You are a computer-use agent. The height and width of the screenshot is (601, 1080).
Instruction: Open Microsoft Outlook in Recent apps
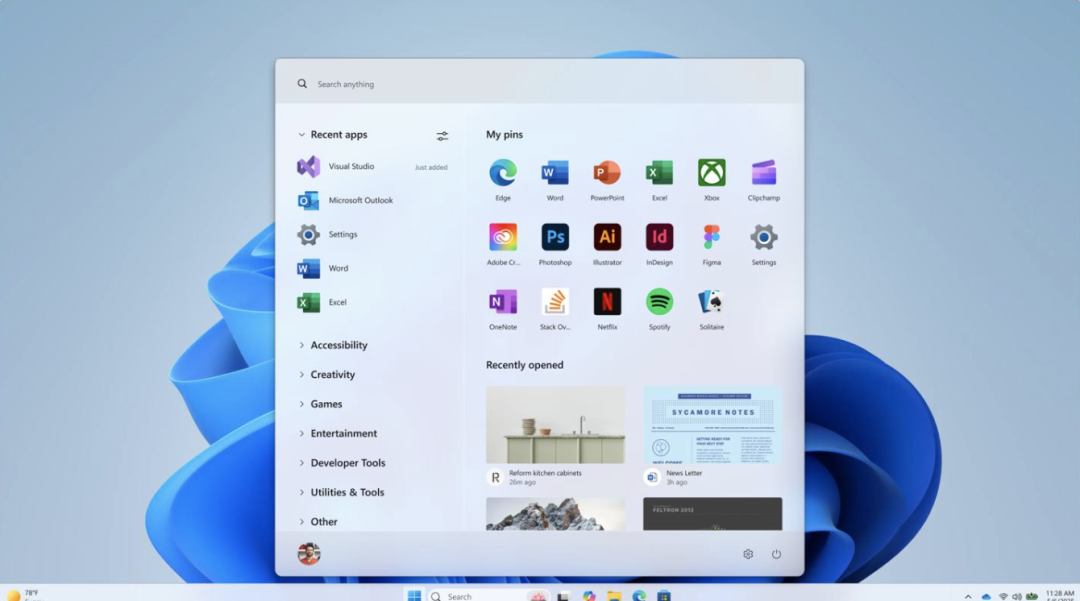coord(372,200)
